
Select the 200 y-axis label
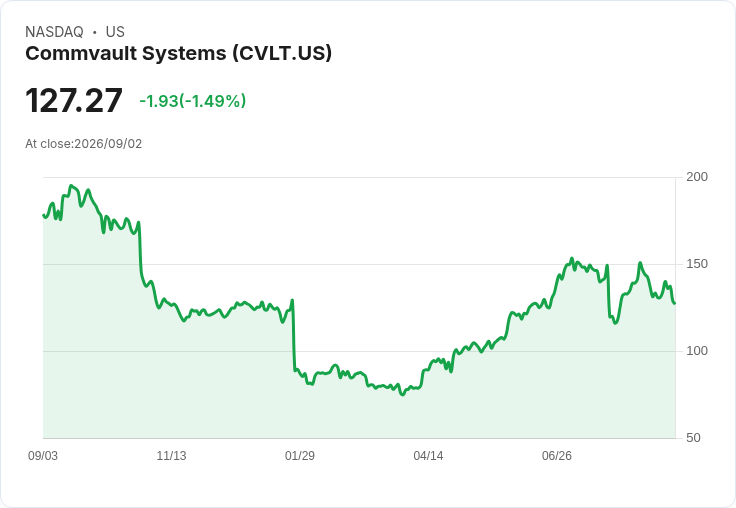pos(697,177)
